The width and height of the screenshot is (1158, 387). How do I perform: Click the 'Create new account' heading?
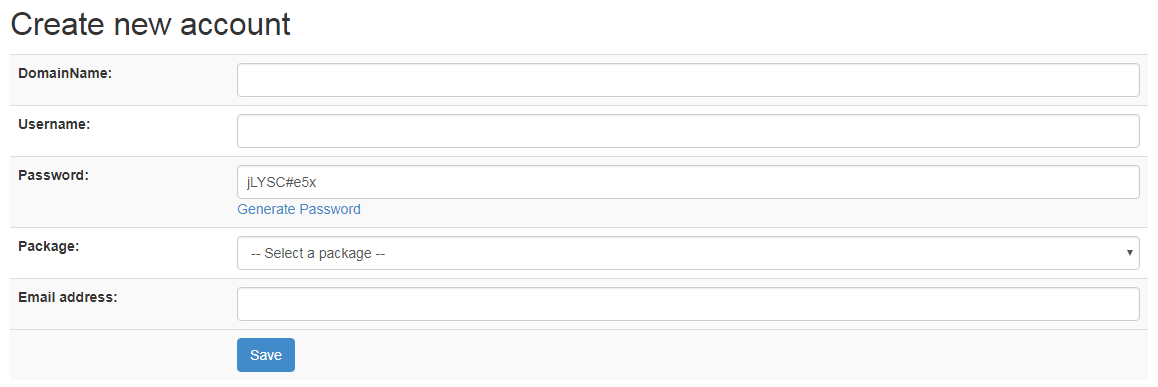click(151, 24)
